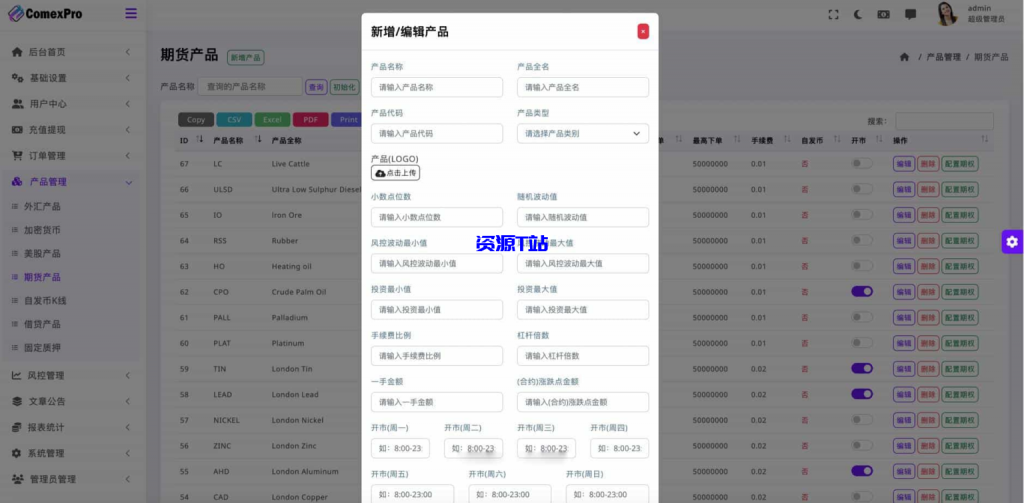Sort table by ID column arrows

click(x=200, y=140)
